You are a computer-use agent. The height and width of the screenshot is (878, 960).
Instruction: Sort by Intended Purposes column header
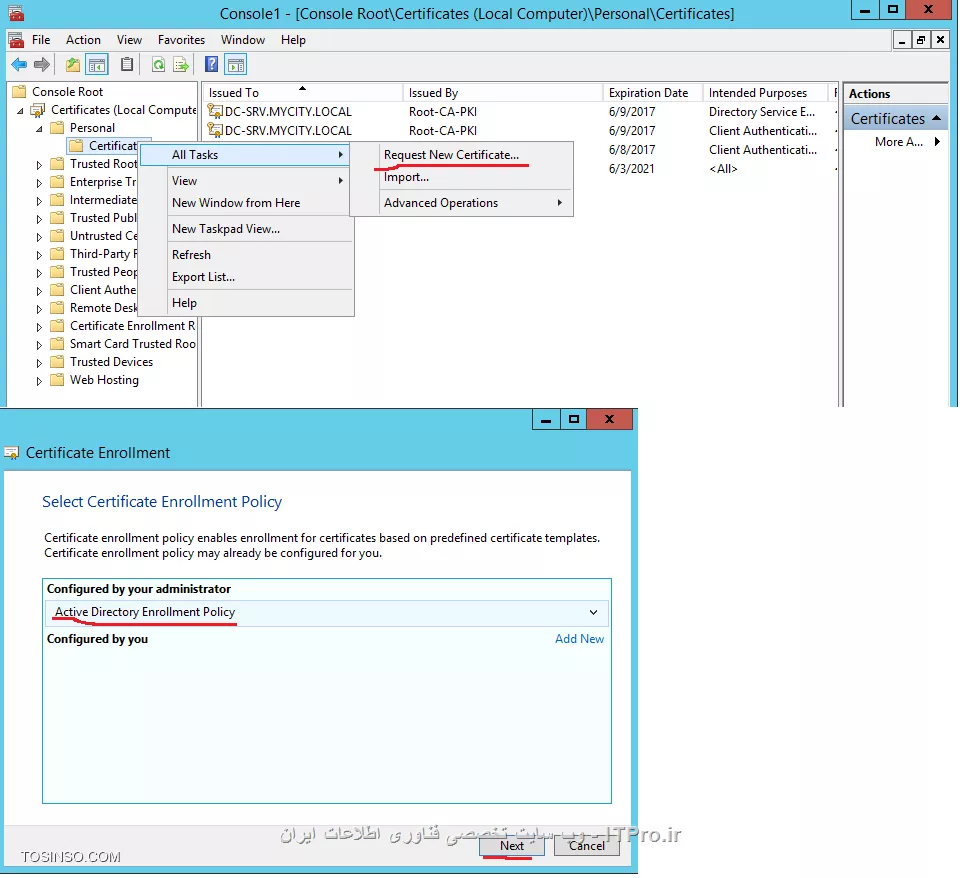pos(765,92)
